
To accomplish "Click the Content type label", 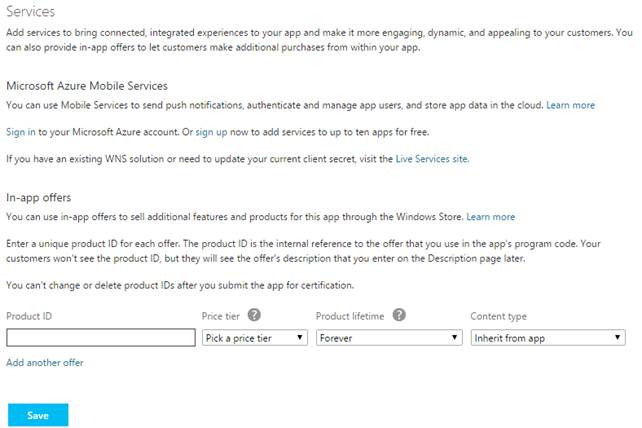I will coord(499,316).
